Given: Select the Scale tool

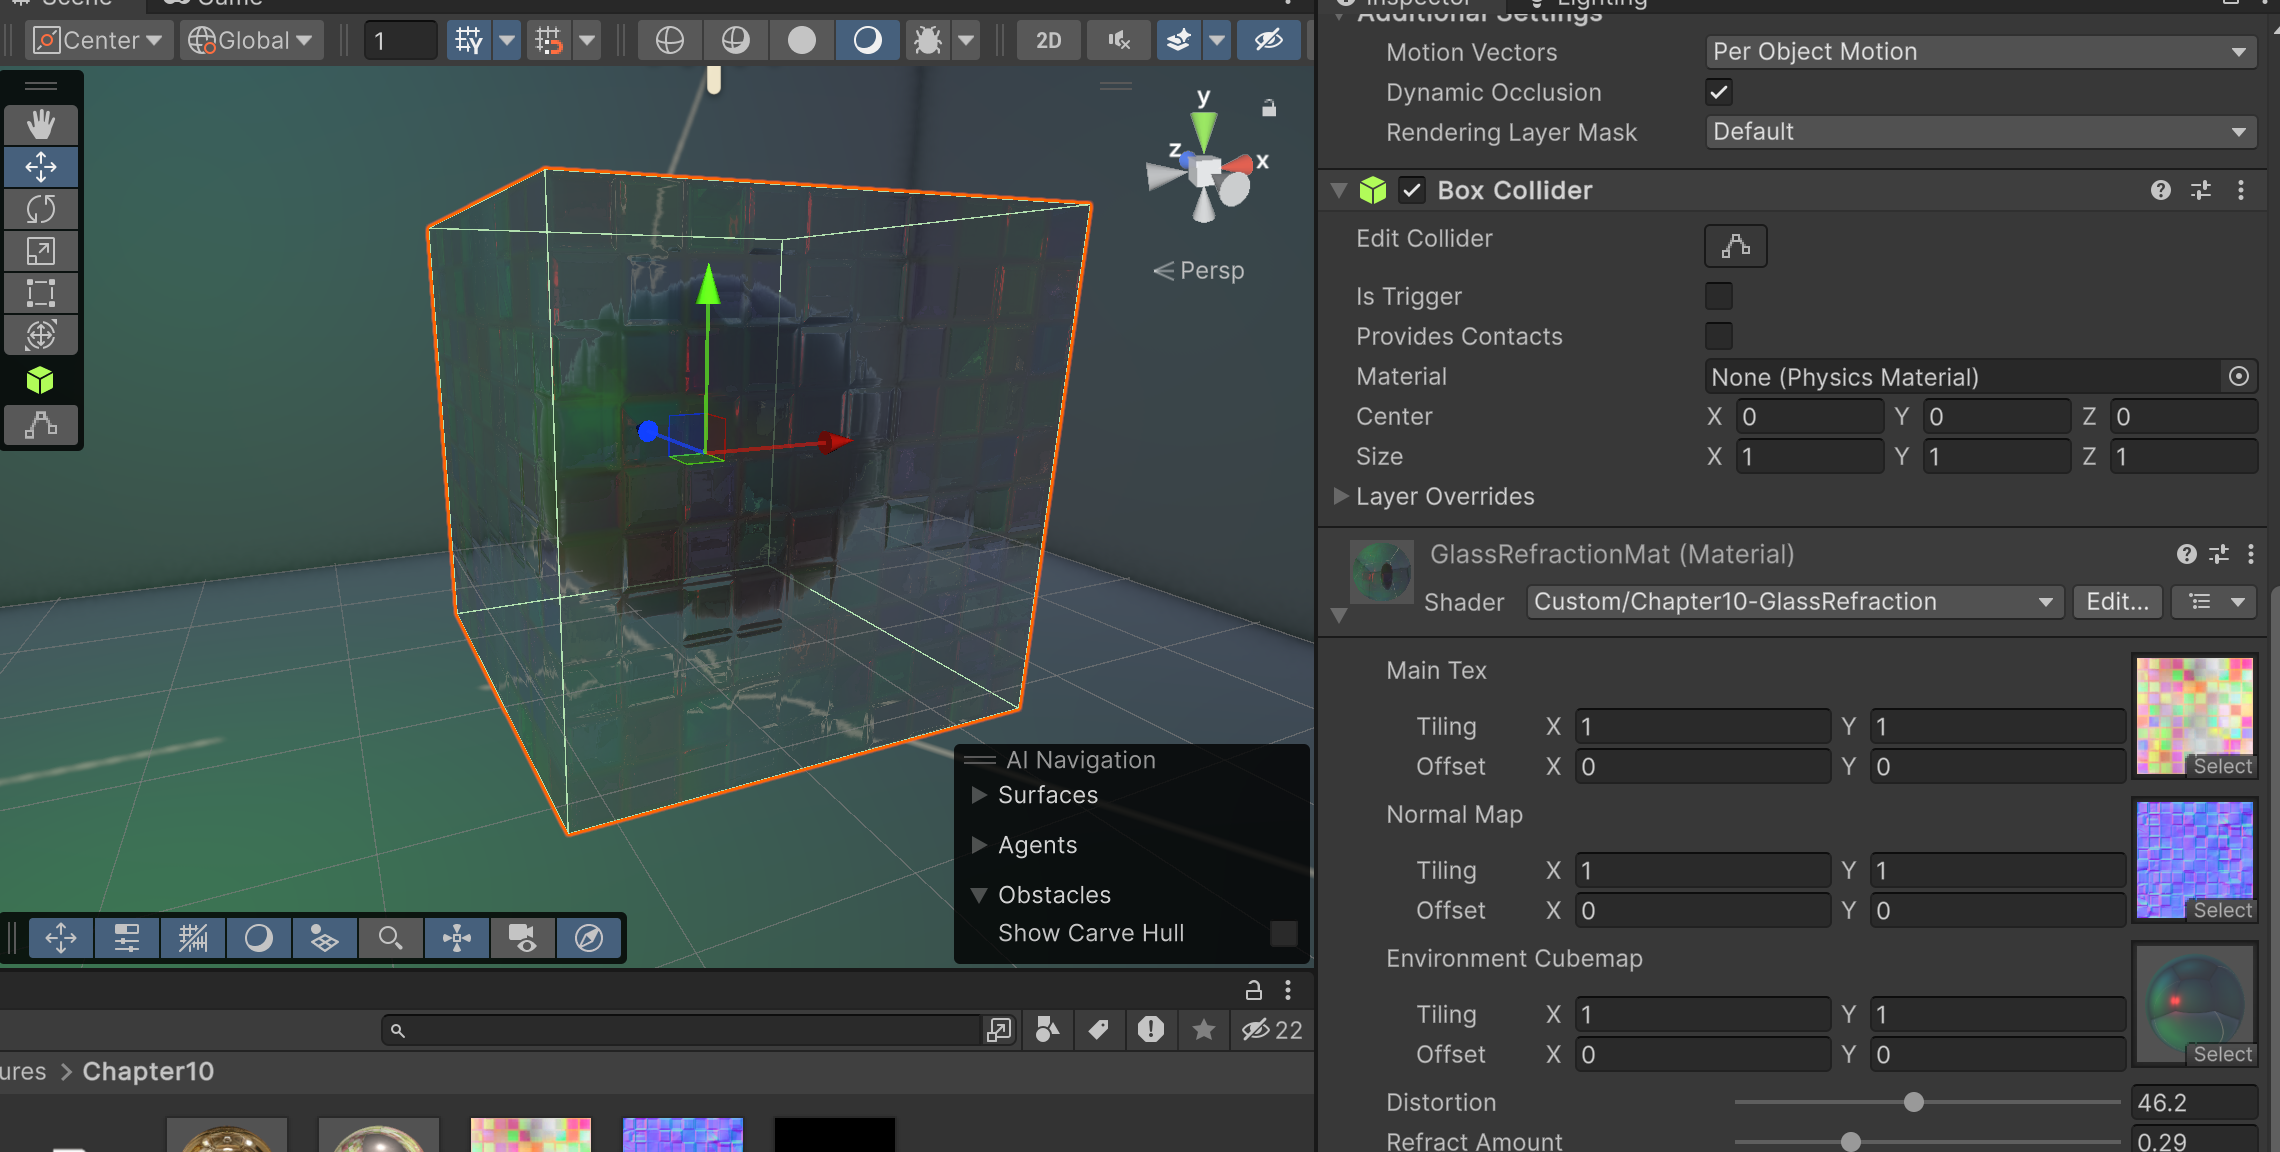Looking at the screenshot, I should click(40, 251).
